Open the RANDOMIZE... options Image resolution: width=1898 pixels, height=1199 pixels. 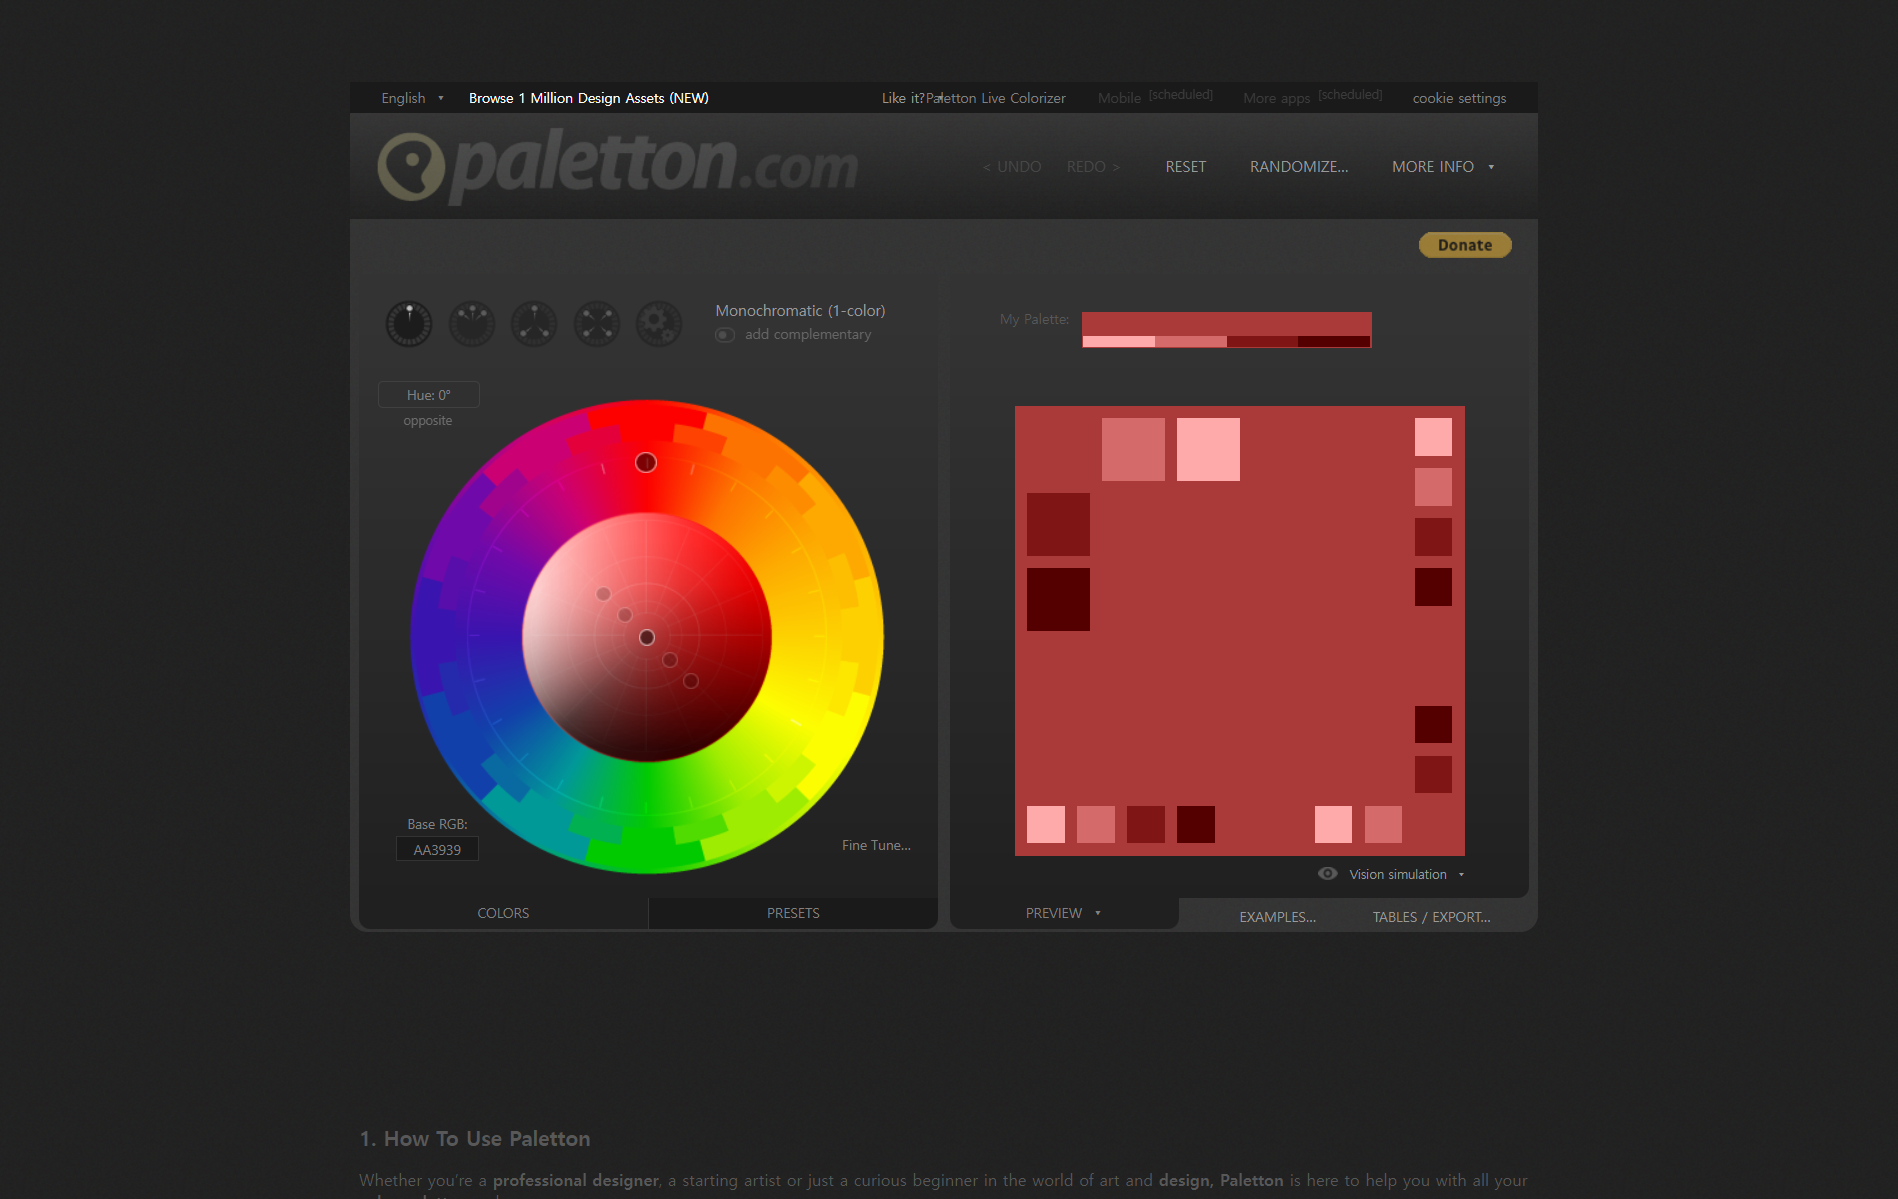(x=1299, y=167)
